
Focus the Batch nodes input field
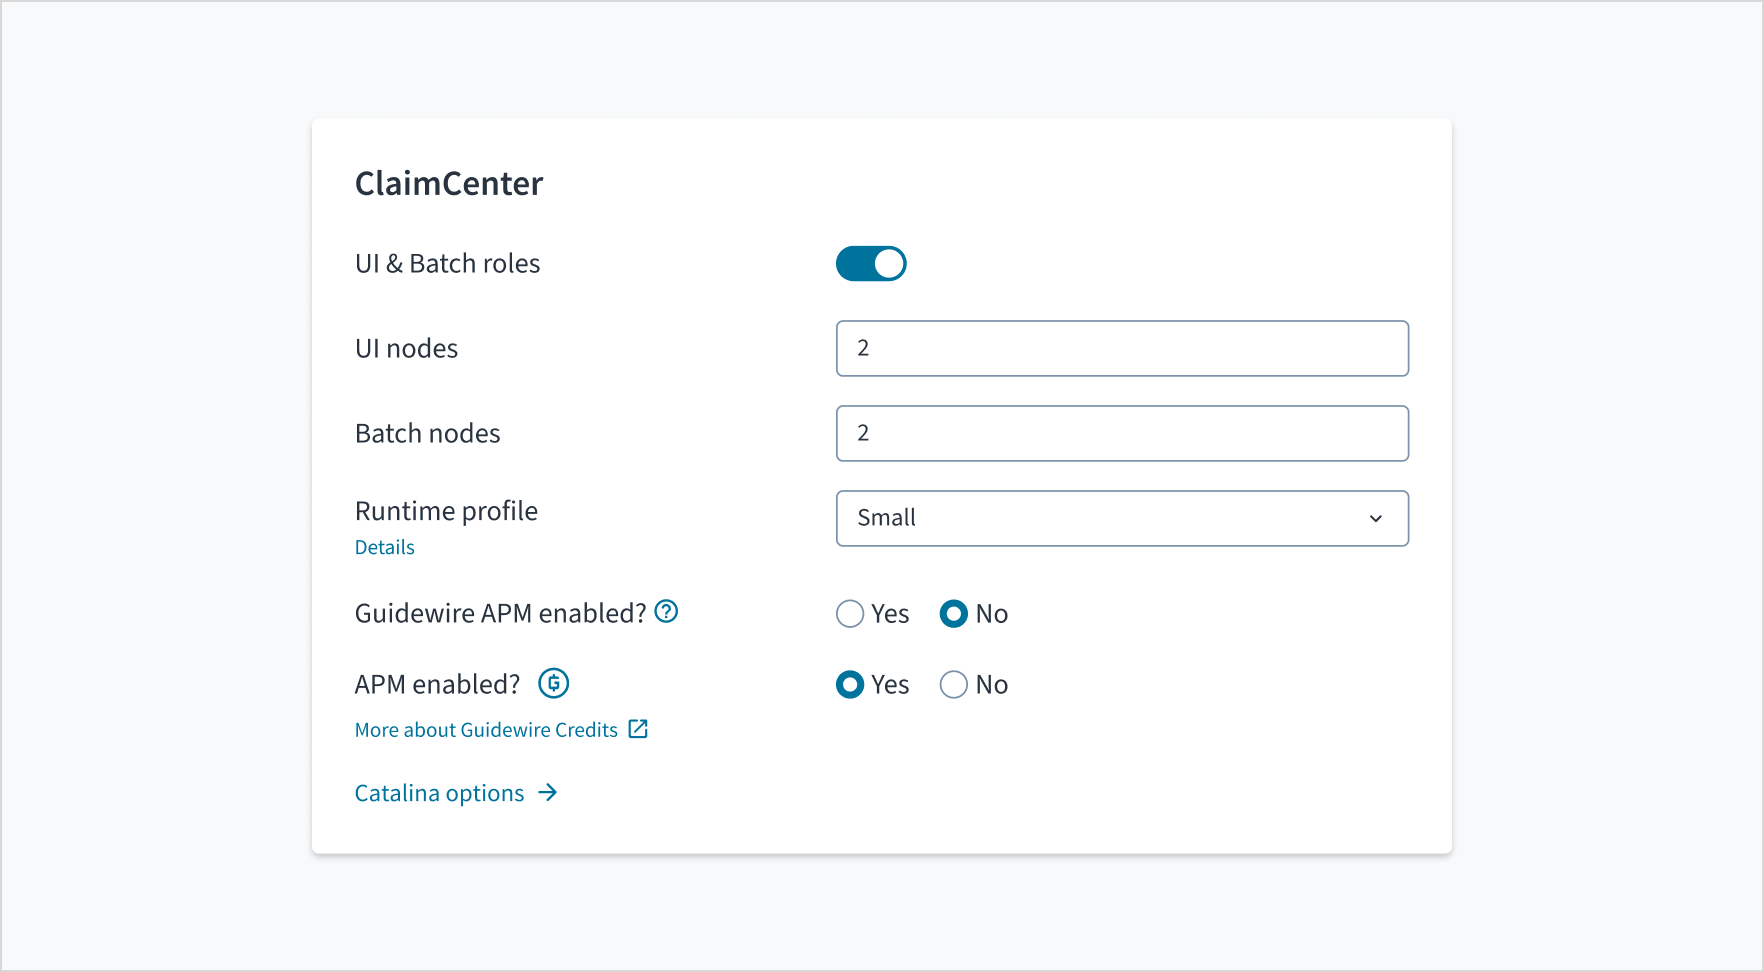point(1122,433)
